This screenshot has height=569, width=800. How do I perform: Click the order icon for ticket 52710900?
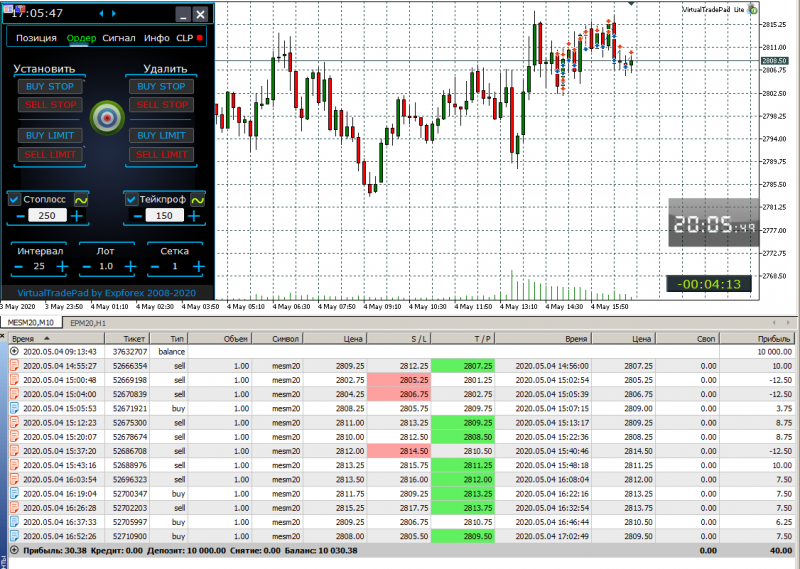14,536
